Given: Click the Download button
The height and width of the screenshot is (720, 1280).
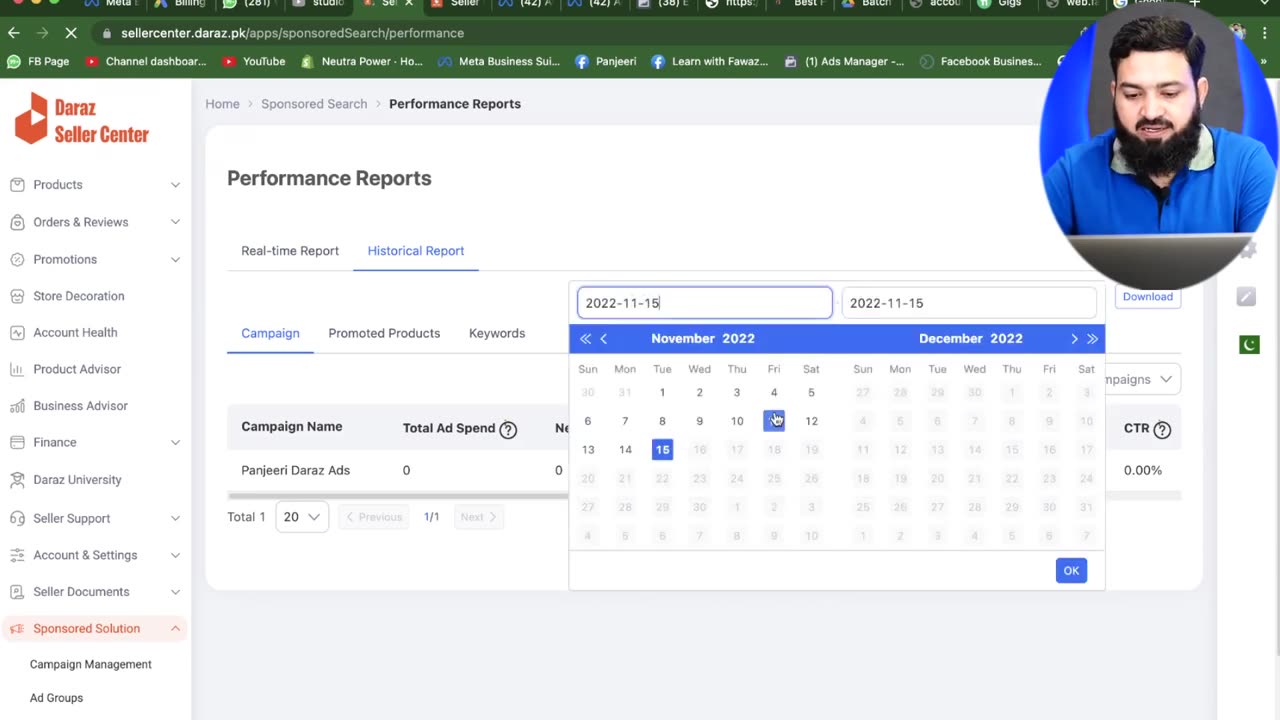Looking at the screenshot, I should [1147, 296].
